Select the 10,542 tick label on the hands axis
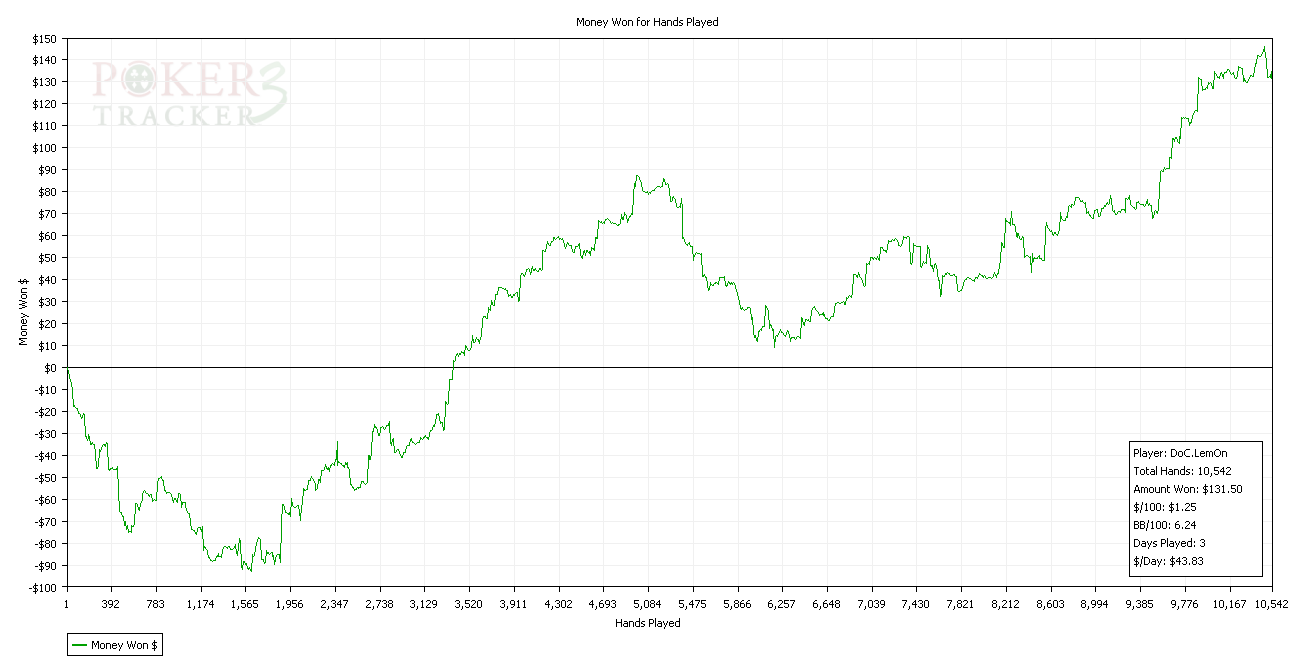This screenshot has height=672, width=1296. (x=1271, y=605)
